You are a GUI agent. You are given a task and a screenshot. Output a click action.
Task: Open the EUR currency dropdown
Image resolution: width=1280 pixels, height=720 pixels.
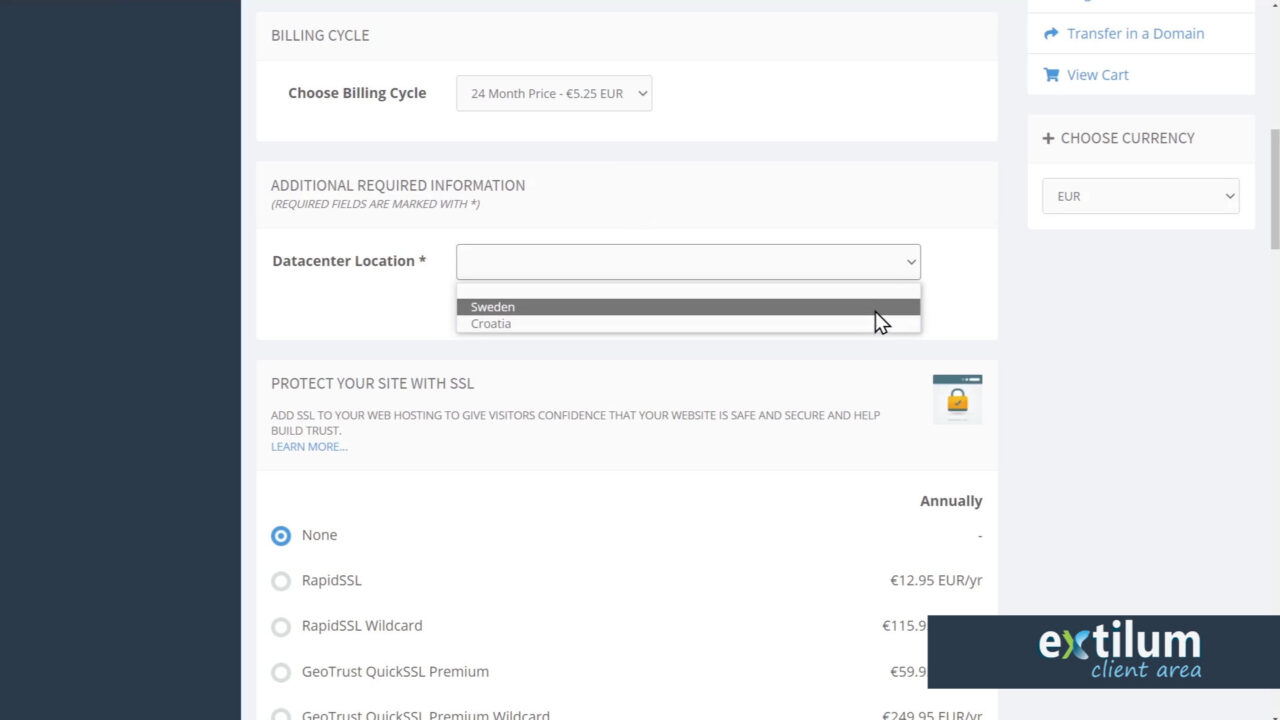pos(1141,196)
